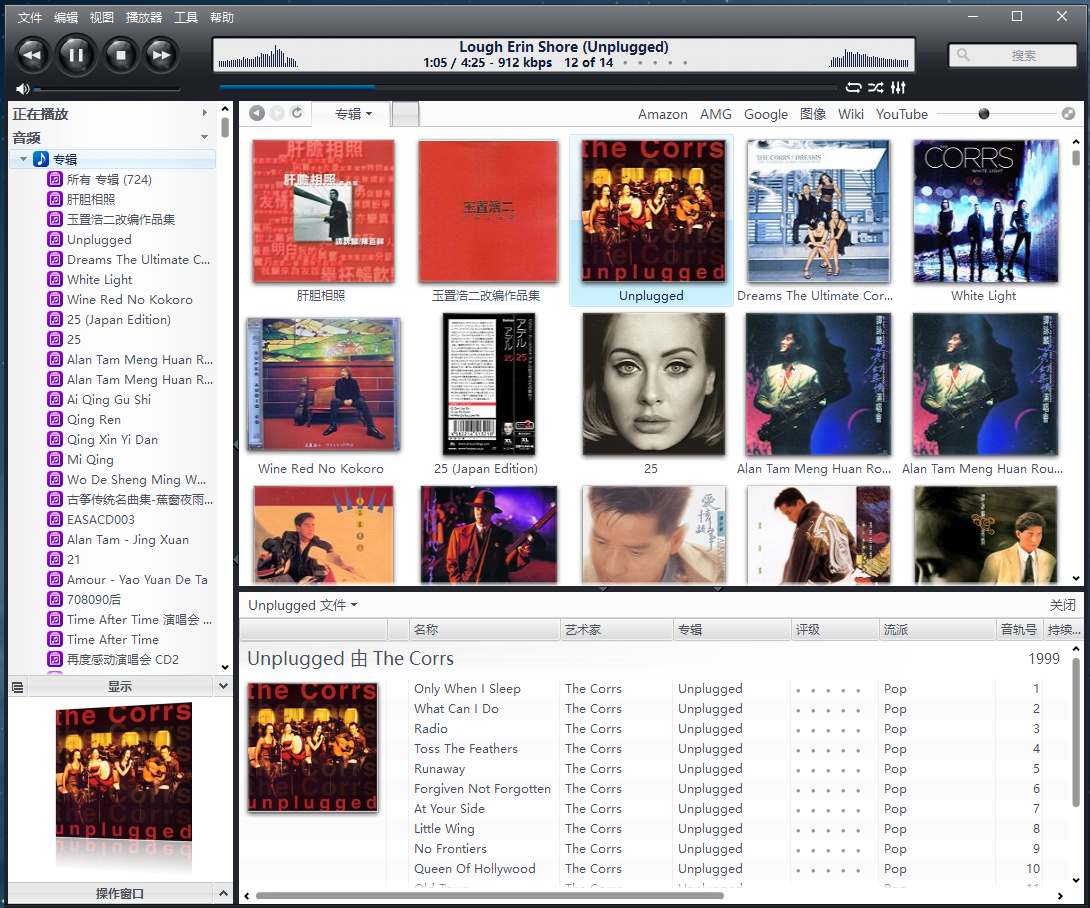Open the 专辑 view dropdown tab
Screen dimensions: 1090x908
[x=352, y=114]
